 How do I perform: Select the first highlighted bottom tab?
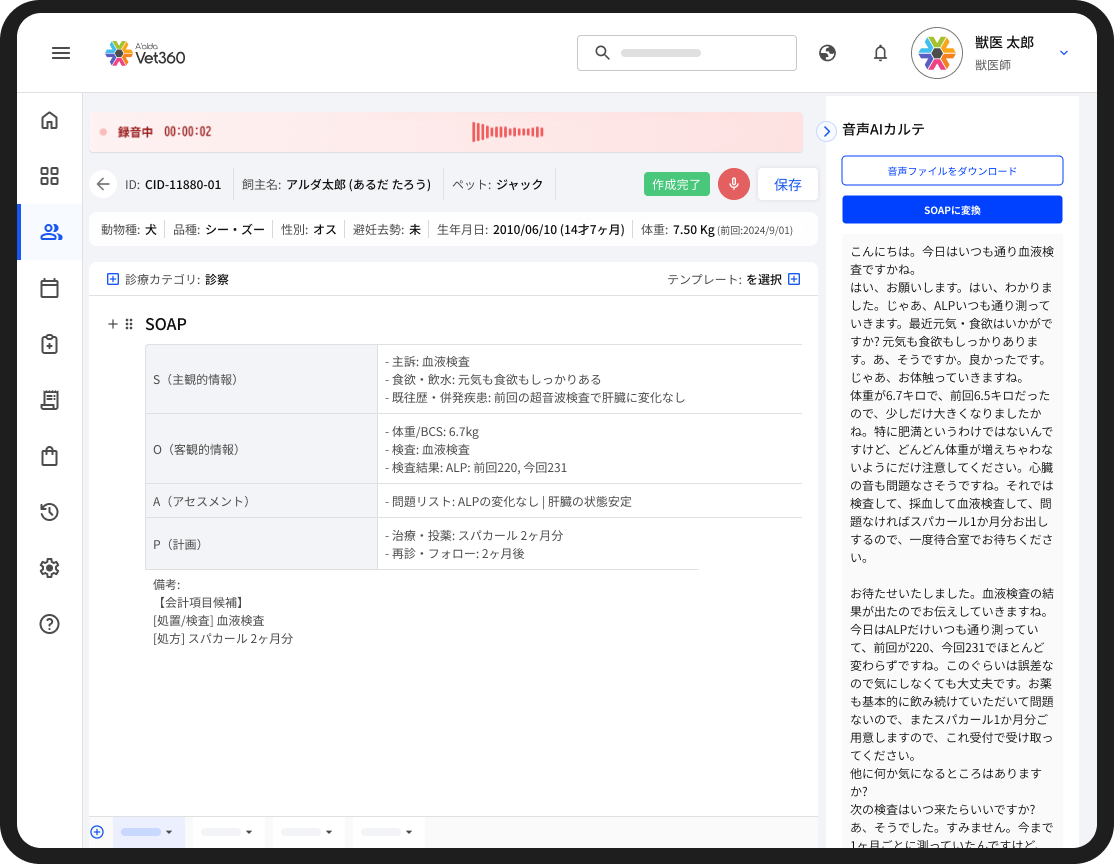(148, 831)
